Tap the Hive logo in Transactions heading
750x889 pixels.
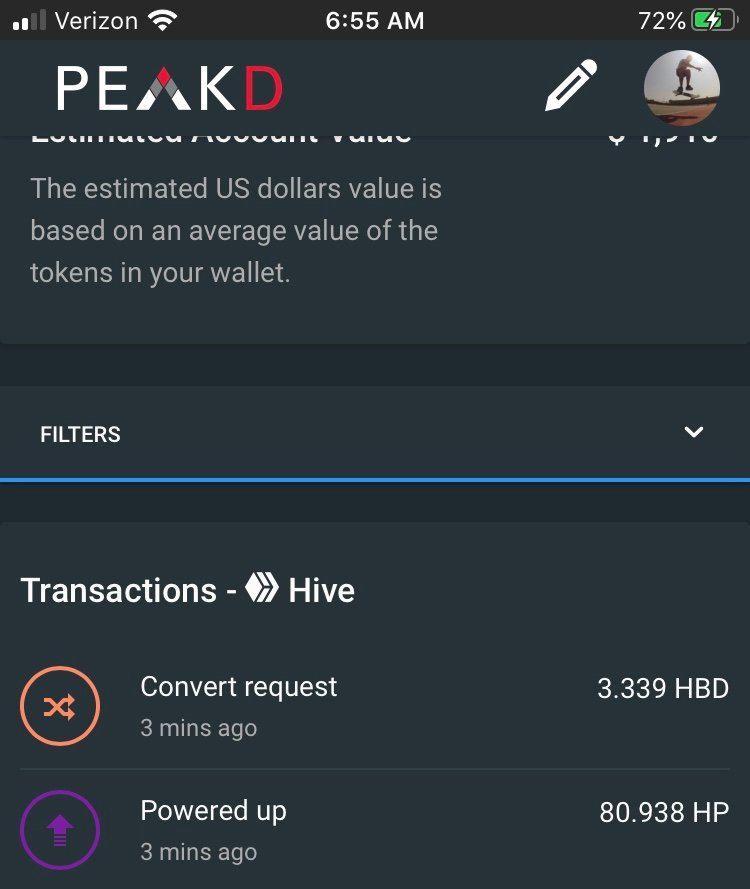point(262,587)
